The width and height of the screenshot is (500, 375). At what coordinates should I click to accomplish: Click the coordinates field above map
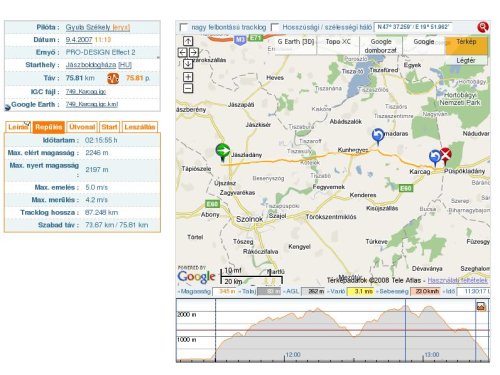click(413, 27)
